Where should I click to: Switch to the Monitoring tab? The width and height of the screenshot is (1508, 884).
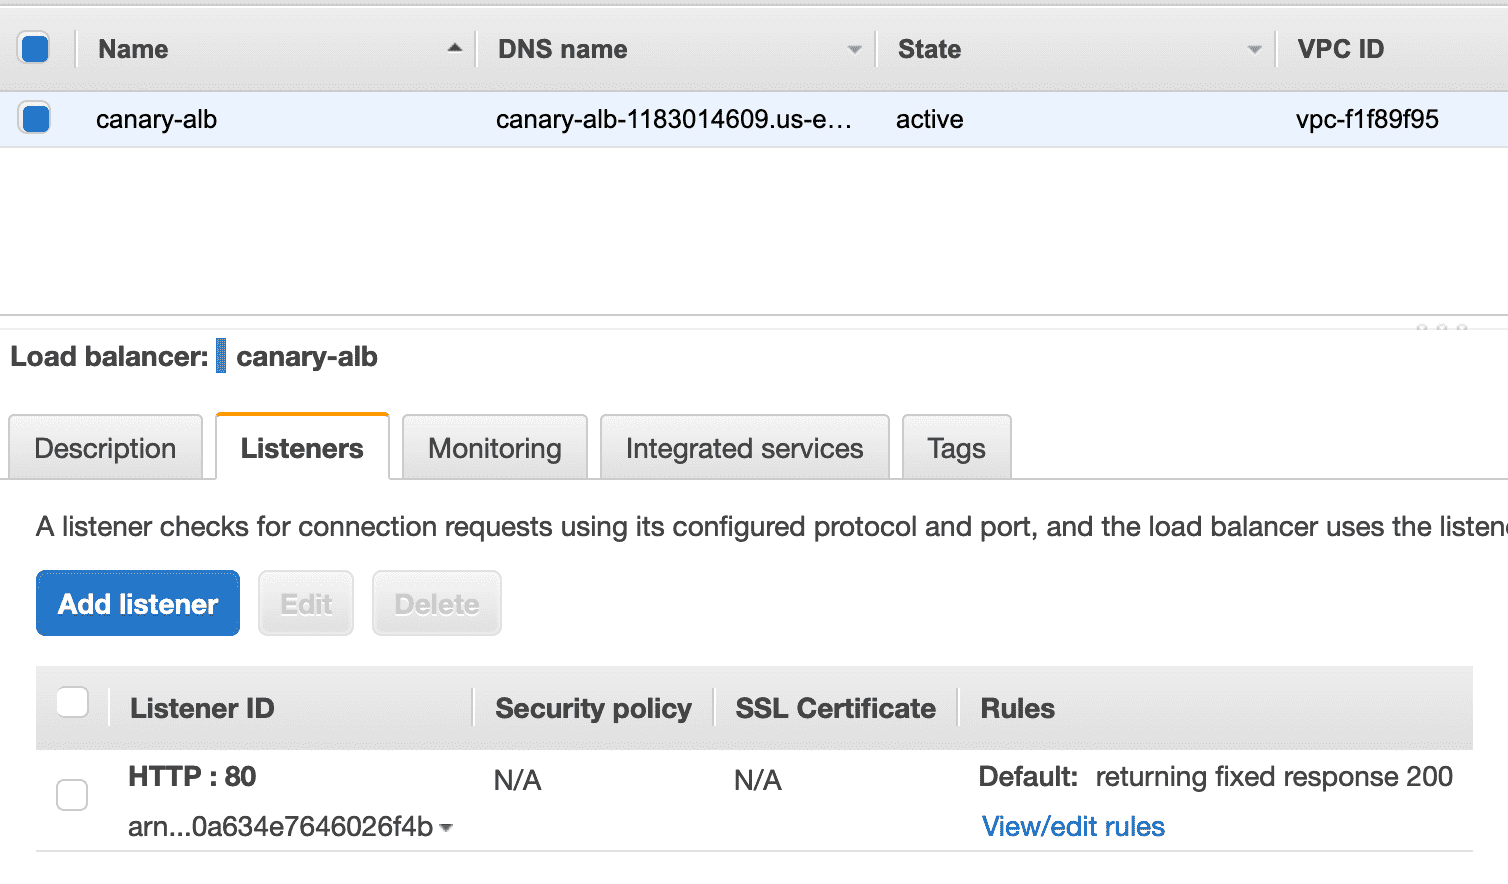[x=494, y=448]
